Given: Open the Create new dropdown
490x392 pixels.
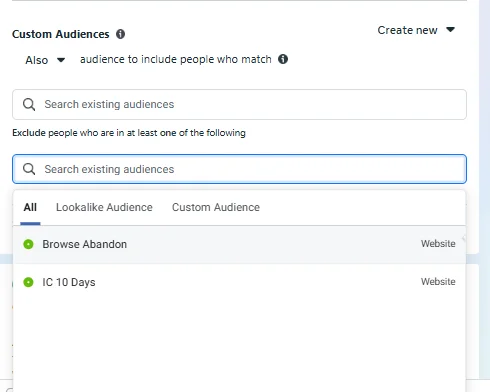Looking at the screenshot, I should (416, 30).
